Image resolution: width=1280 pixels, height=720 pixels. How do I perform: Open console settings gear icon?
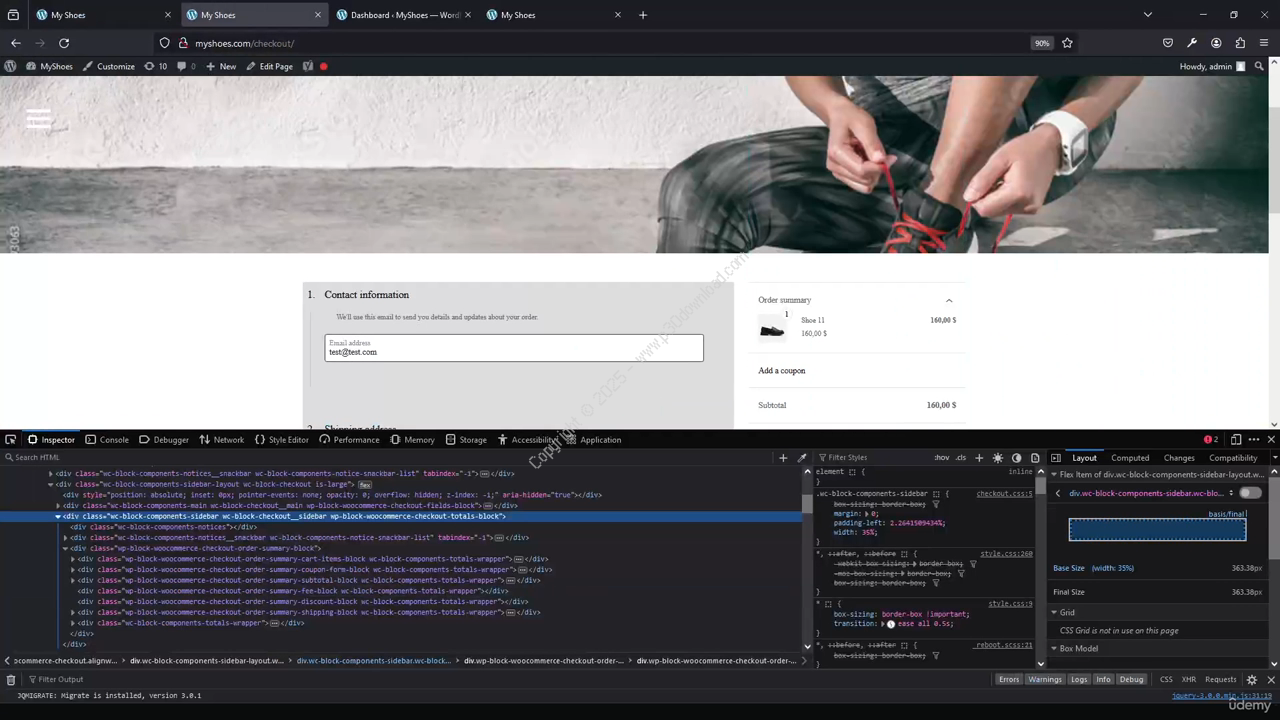(1251, 679)
